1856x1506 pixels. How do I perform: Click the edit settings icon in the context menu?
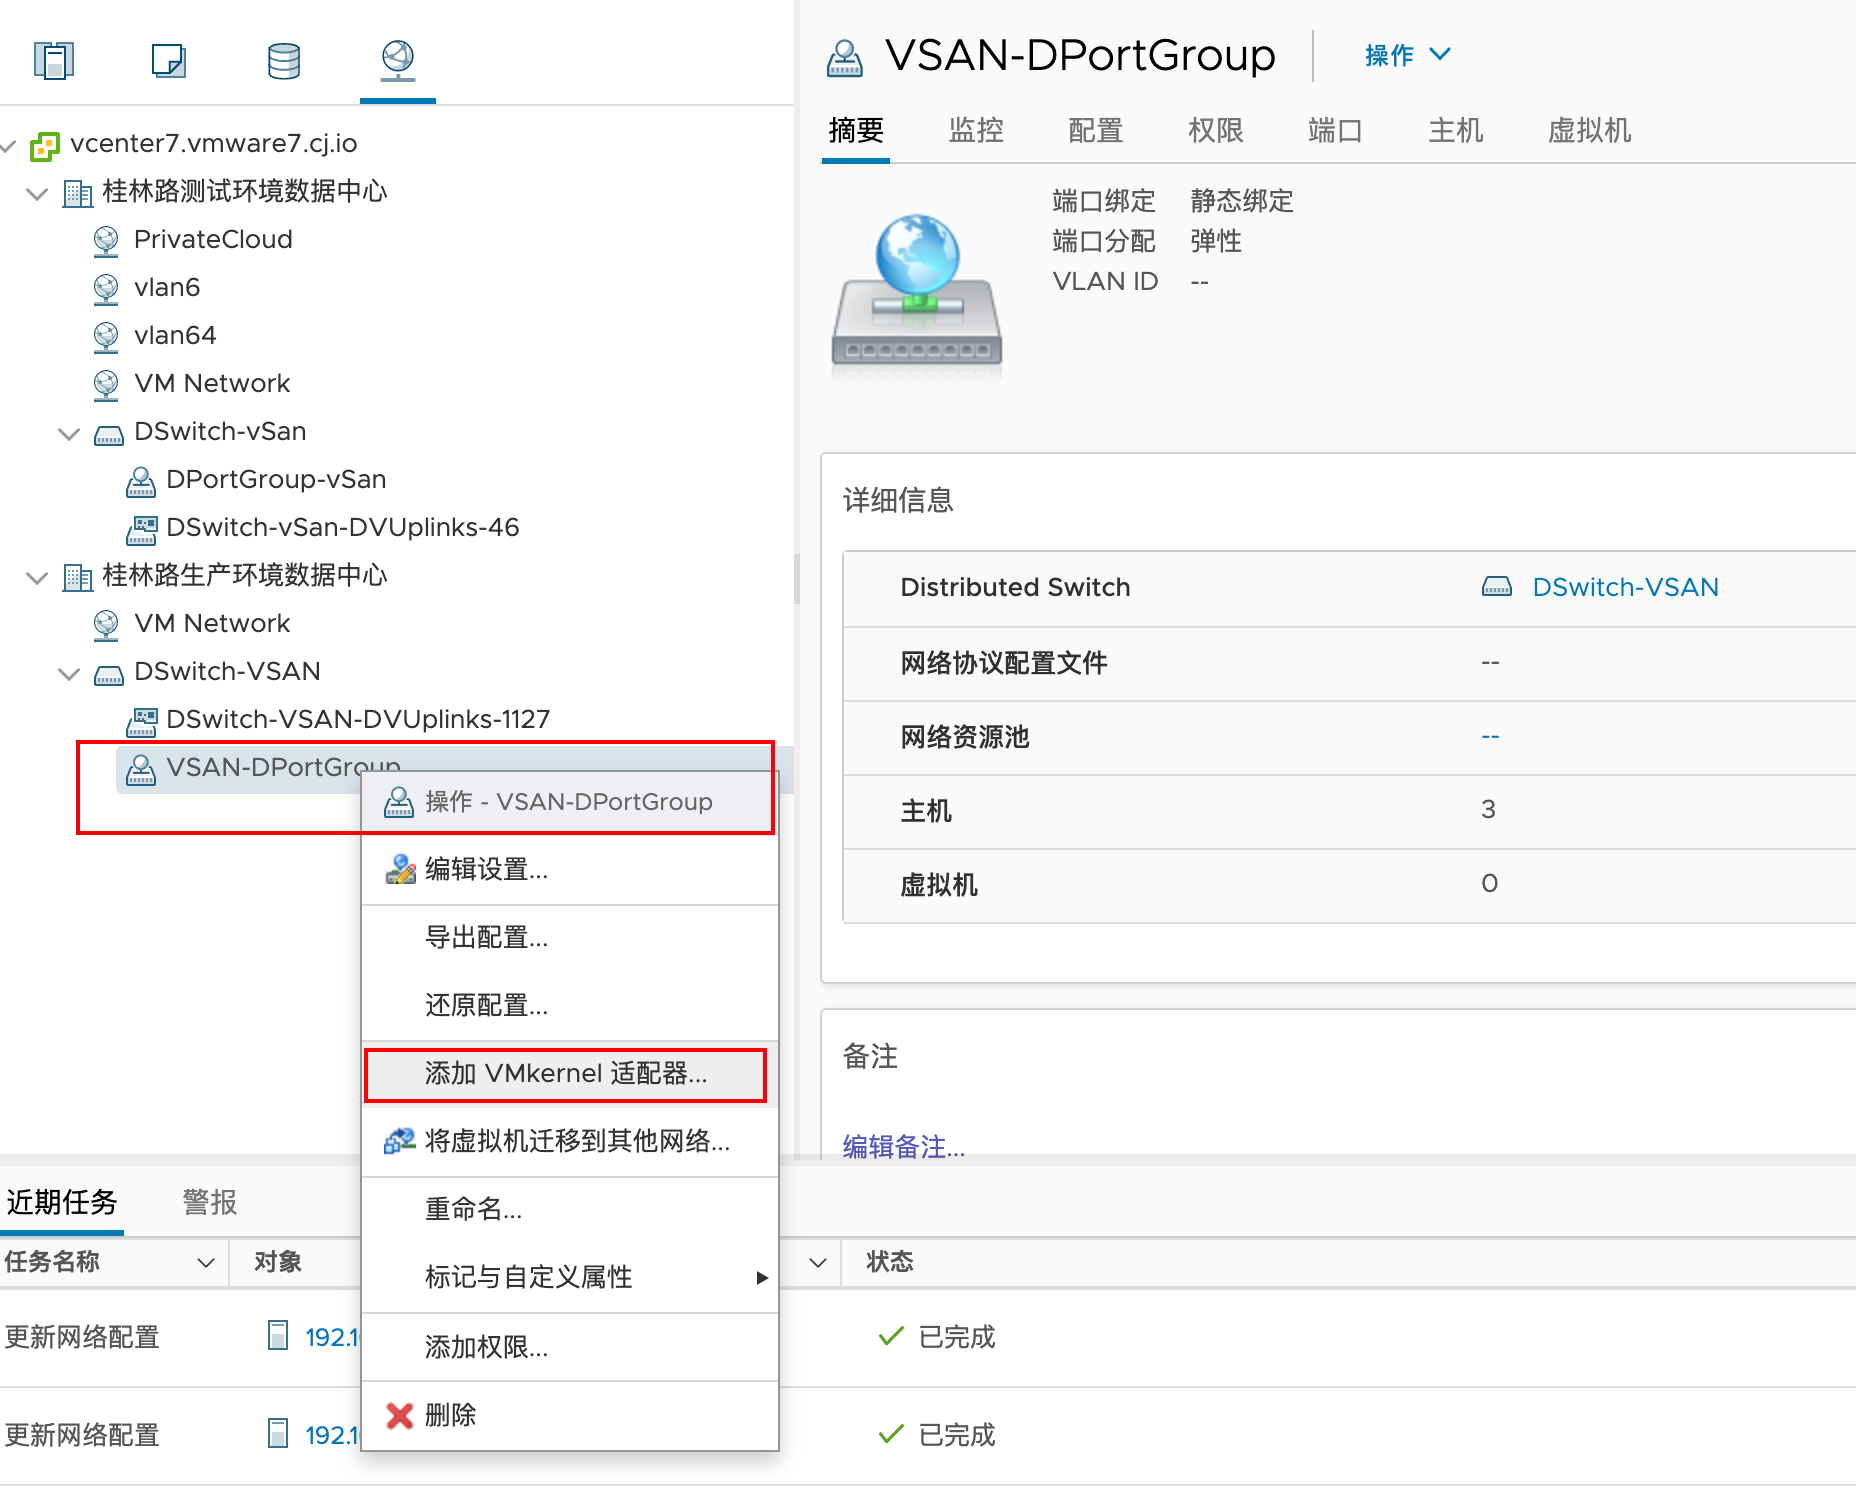(x=400, y=869)
